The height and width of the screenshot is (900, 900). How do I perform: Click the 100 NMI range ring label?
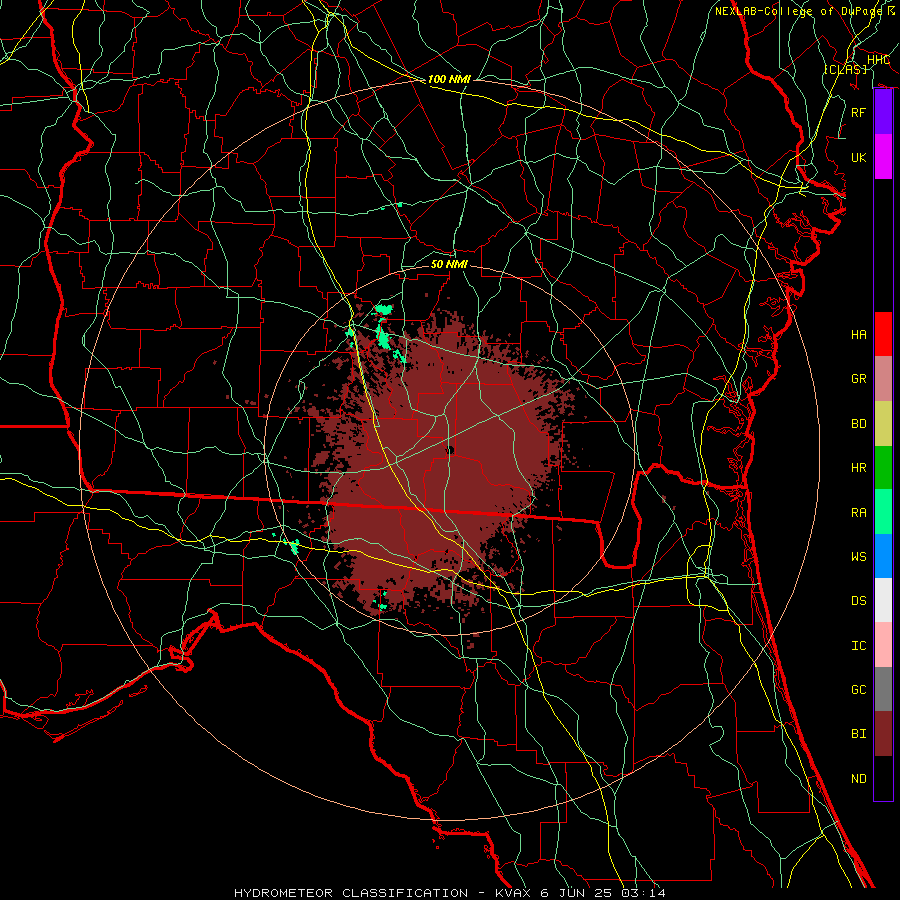click(x=449, y=79)
